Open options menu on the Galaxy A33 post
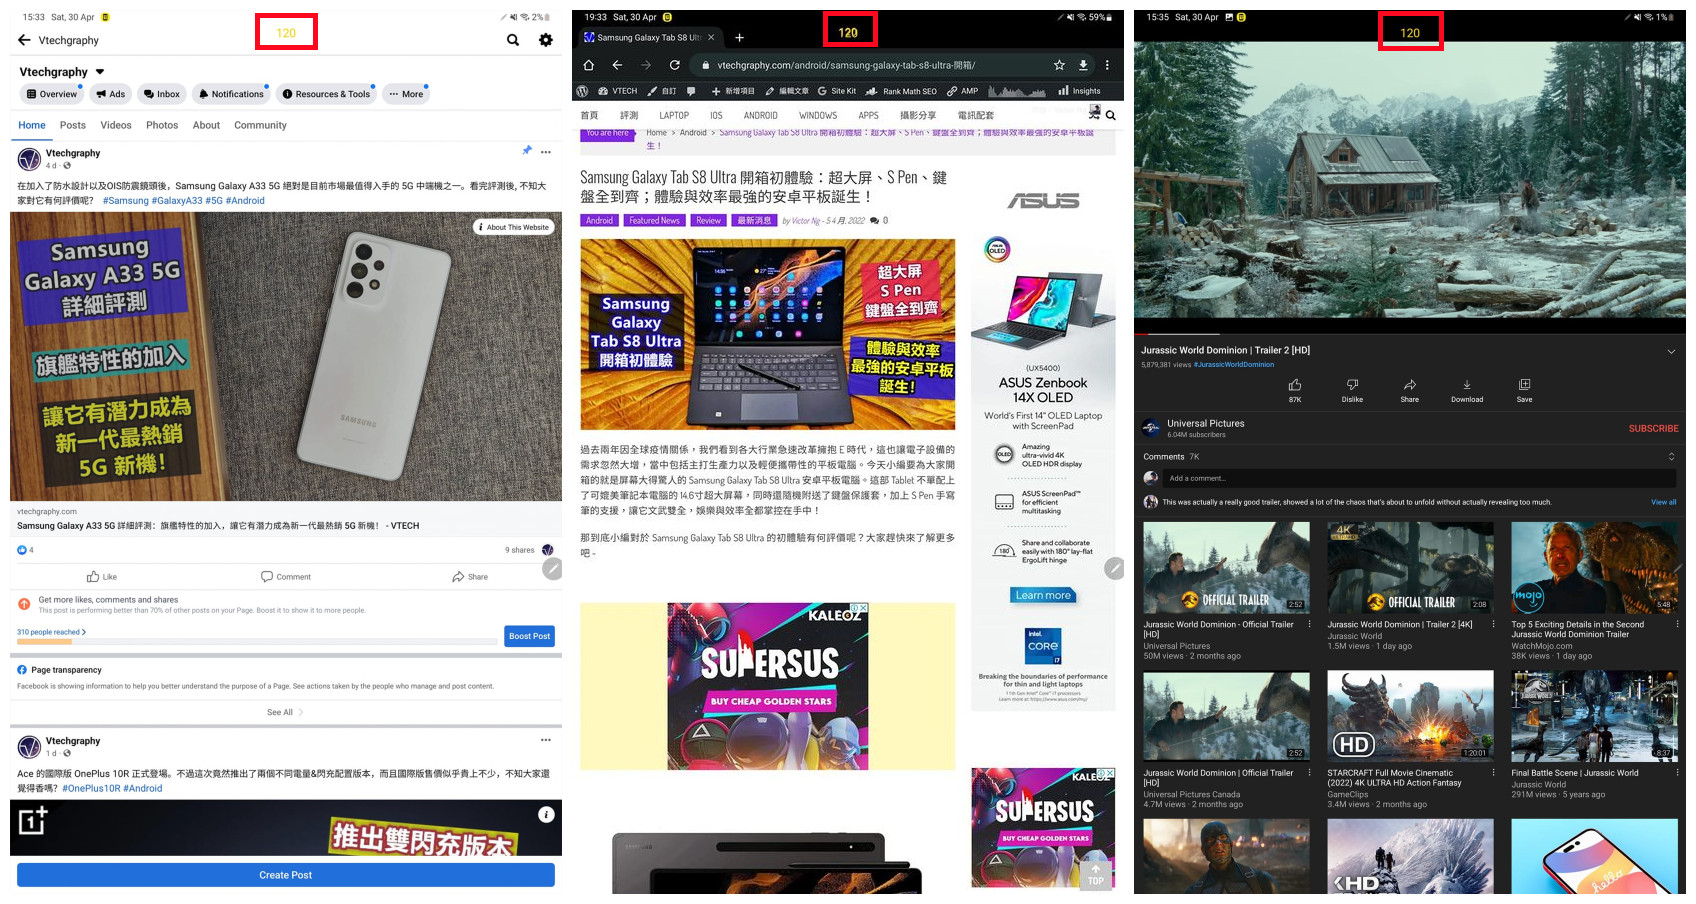Screen dimensions: 1696x904 546,152
